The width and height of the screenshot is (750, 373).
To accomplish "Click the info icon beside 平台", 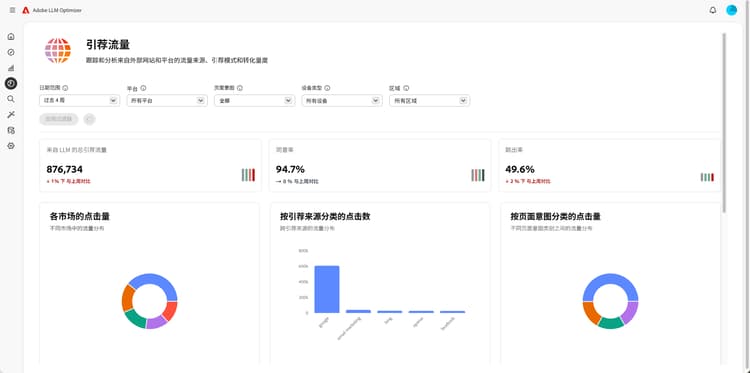I will click(143, 88).
